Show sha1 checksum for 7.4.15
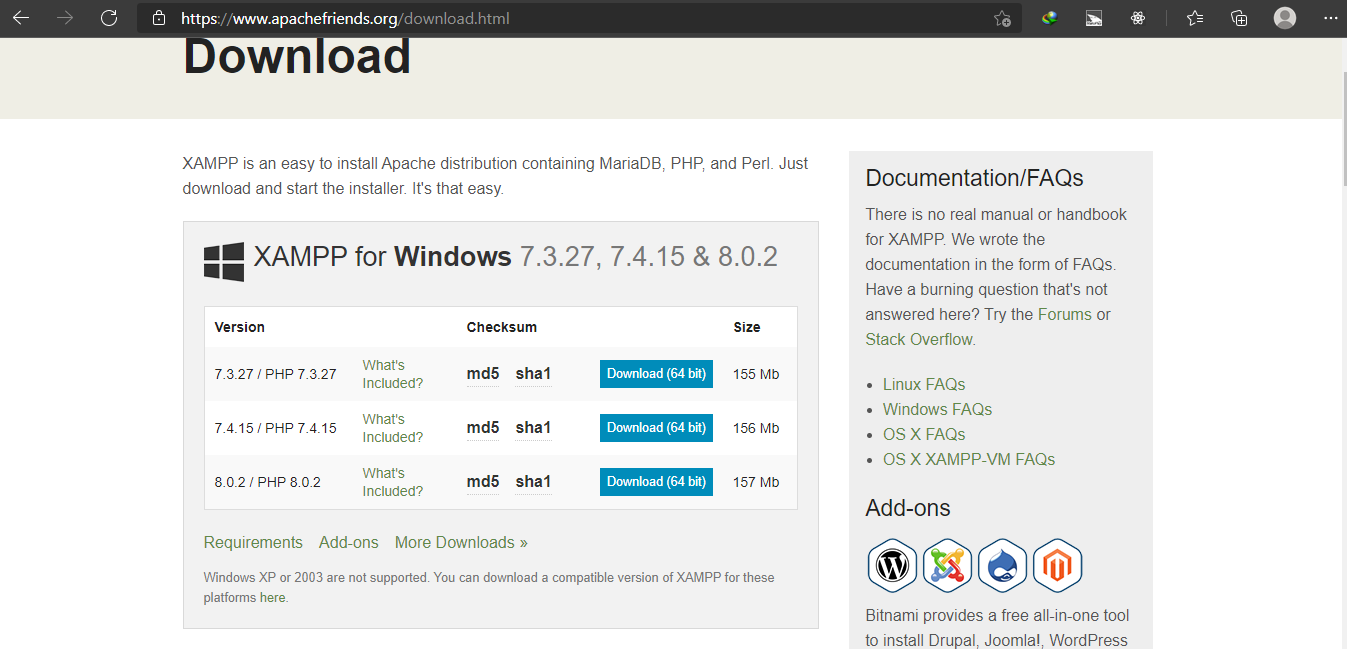 point(533,428)
